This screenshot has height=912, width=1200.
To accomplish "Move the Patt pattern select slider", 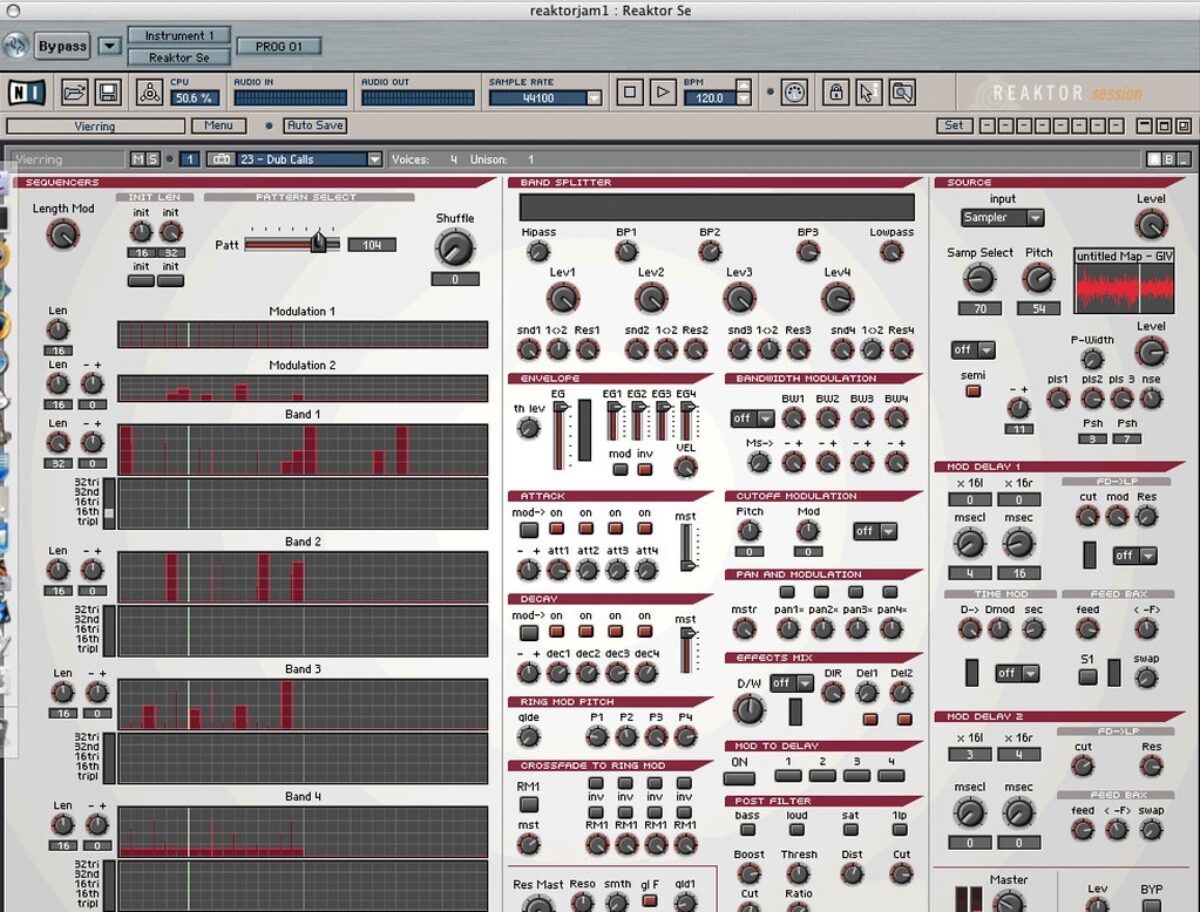I will point(316,243).
